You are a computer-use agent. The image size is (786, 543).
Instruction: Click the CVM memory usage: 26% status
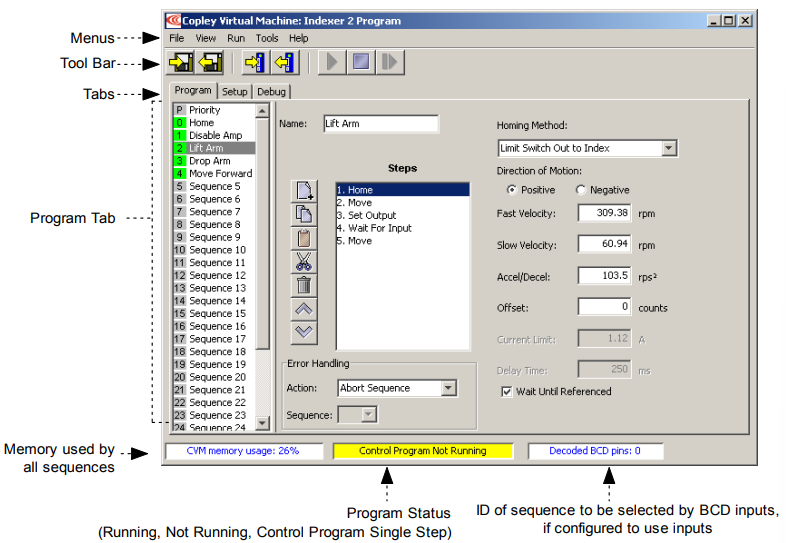[x=244, y=451]
